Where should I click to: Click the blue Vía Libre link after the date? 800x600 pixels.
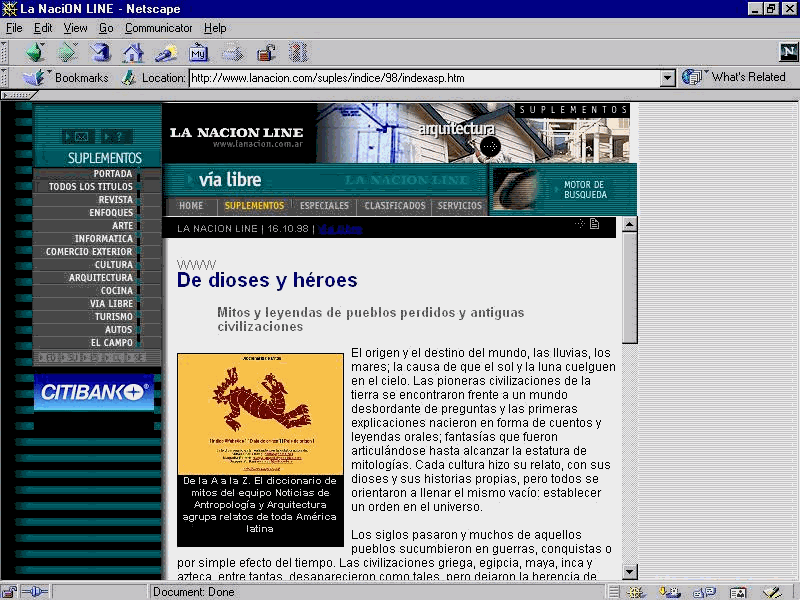(340, 229)
